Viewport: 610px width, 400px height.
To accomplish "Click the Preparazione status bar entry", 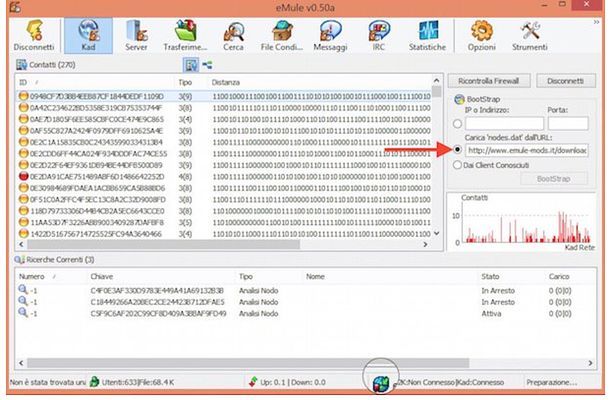I will (x=552, y=382).
